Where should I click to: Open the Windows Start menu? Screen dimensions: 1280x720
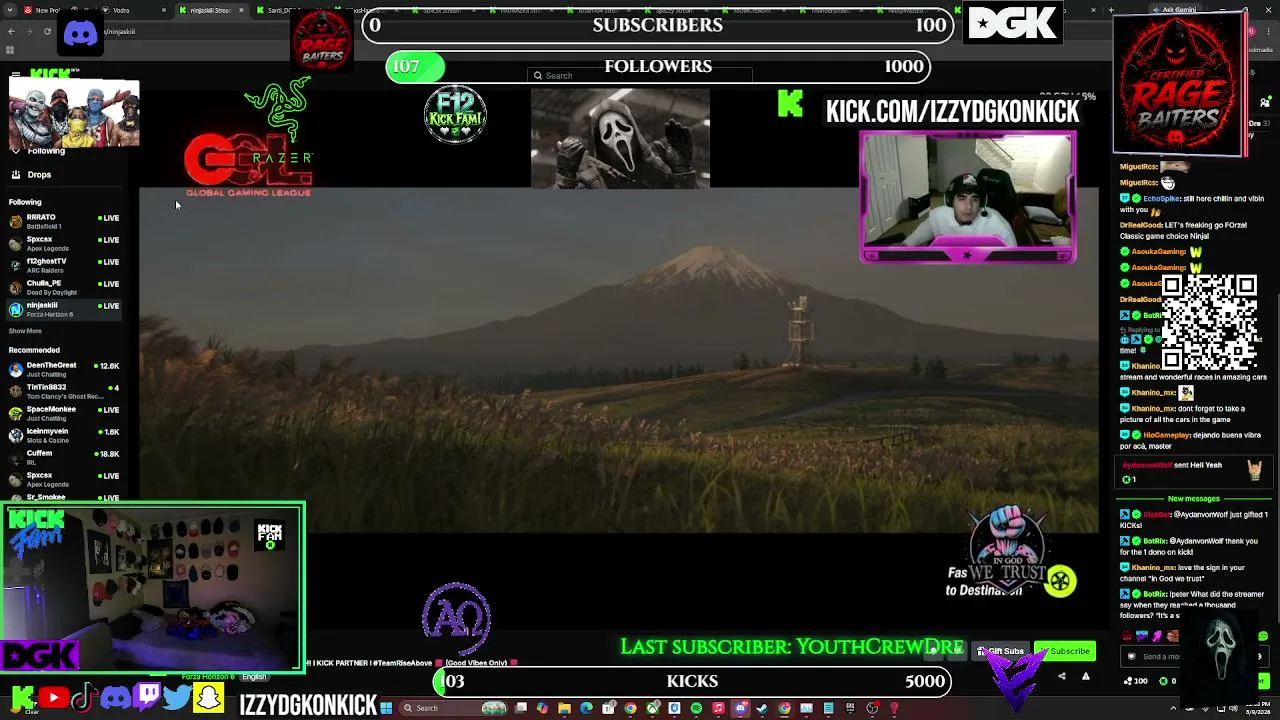(x=386, y=708)
